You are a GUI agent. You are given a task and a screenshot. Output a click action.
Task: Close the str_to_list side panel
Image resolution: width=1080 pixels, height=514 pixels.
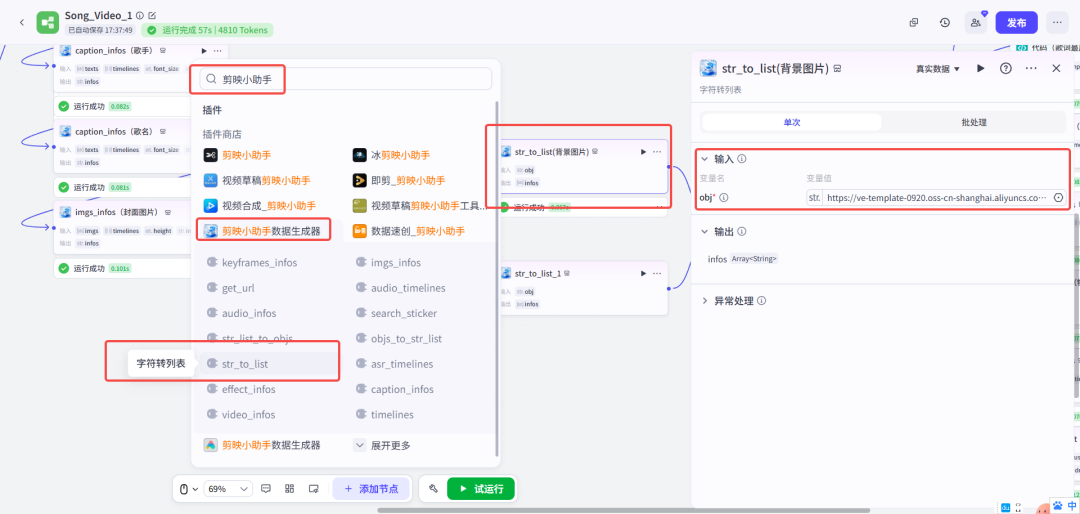(1056, 68)
